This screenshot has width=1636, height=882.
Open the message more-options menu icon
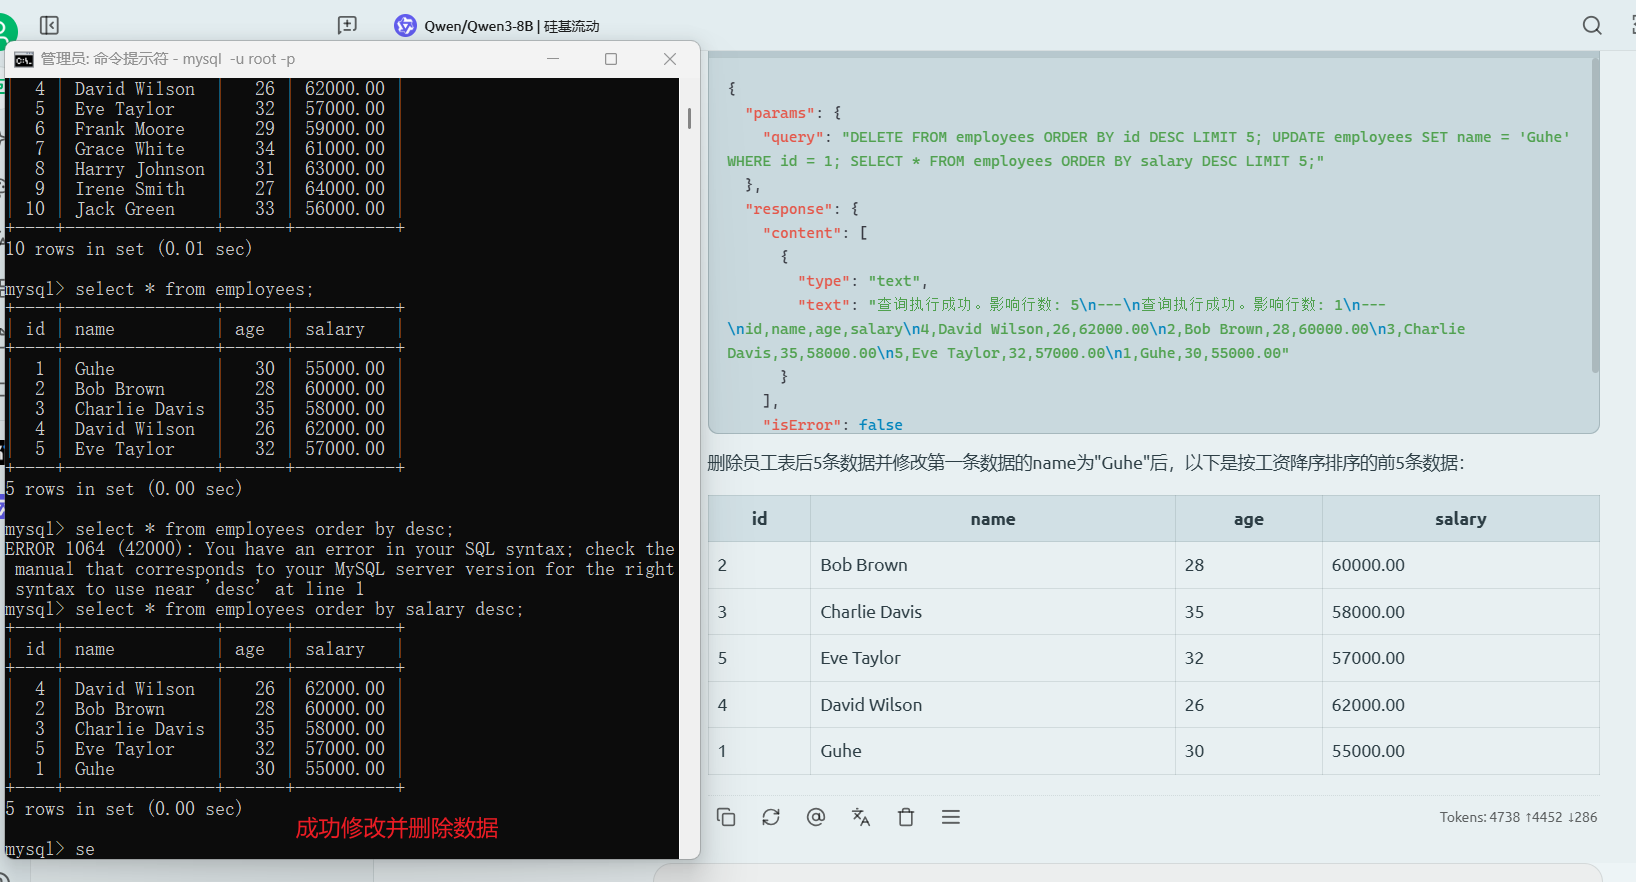click(x=951, y=817)
